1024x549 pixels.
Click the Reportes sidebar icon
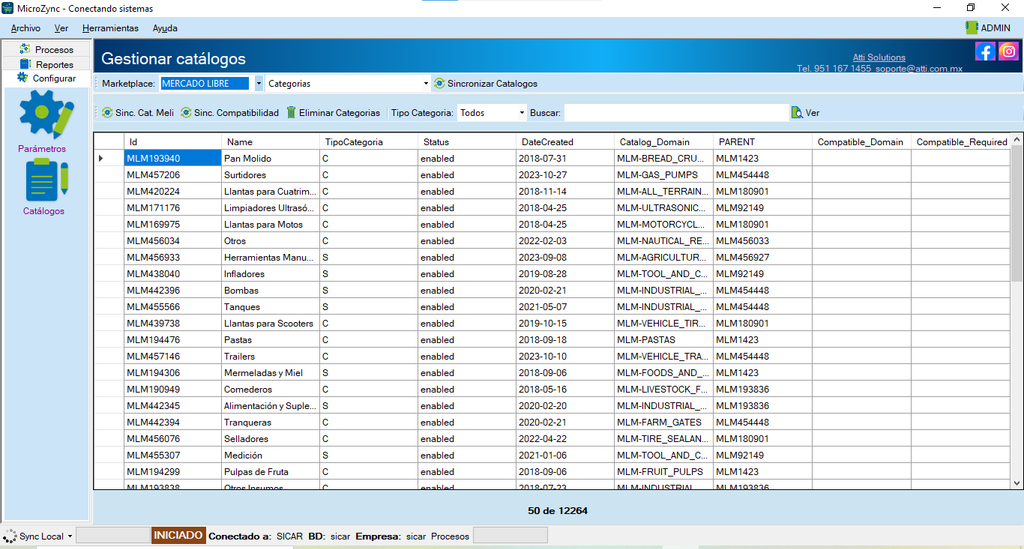coord(25,64)
